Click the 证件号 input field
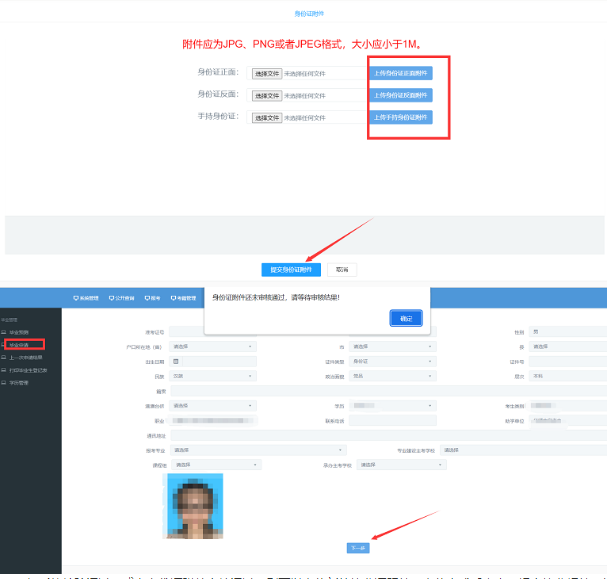 click(x=568, y=361)
